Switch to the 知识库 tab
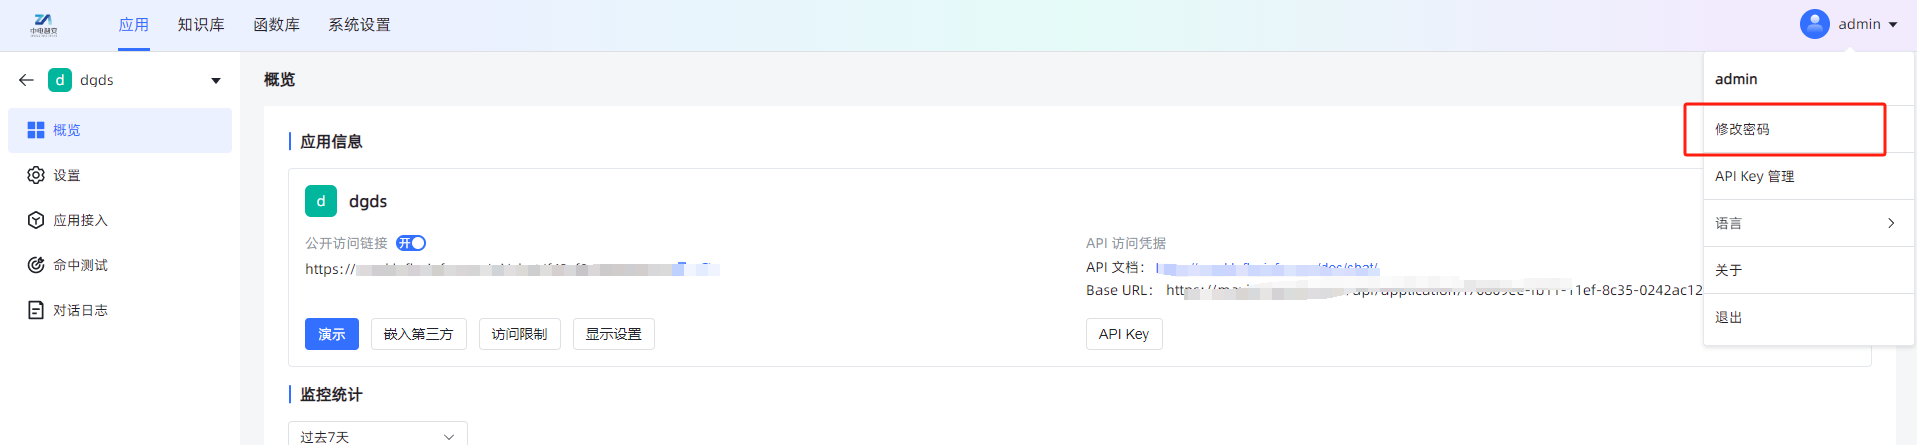The height and width of the screenshot is (445, 1917). point(201,25)
